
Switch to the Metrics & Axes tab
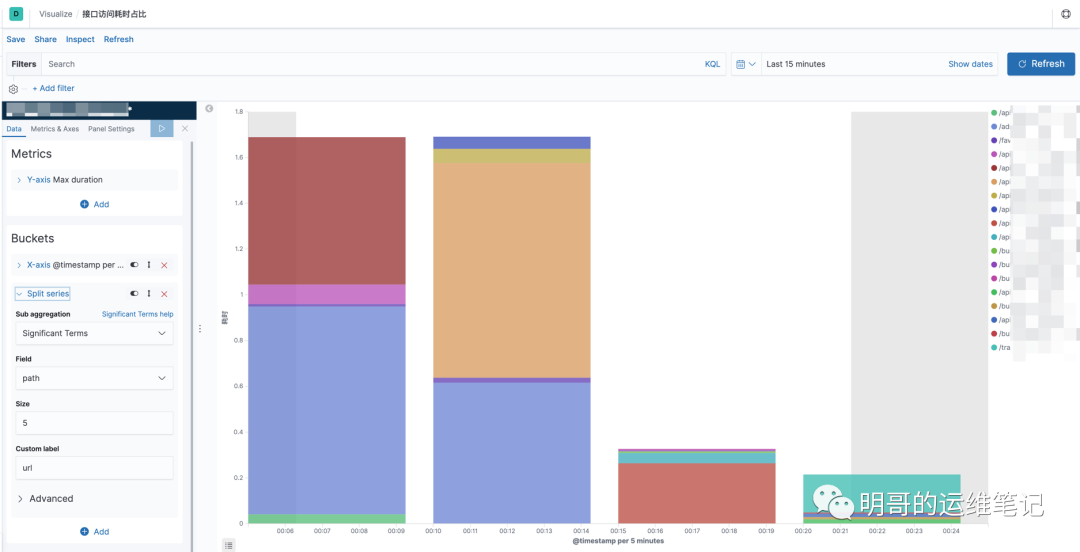[x=54, y=129]
